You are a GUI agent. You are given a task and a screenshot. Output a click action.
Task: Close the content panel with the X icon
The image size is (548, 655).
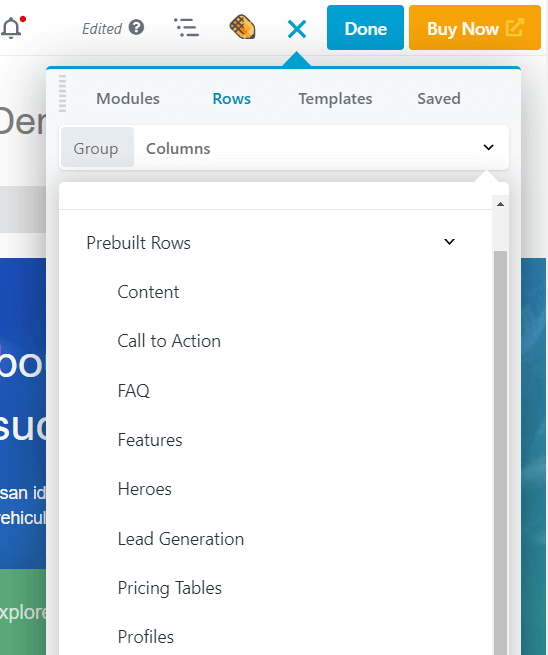click(297, 29)
